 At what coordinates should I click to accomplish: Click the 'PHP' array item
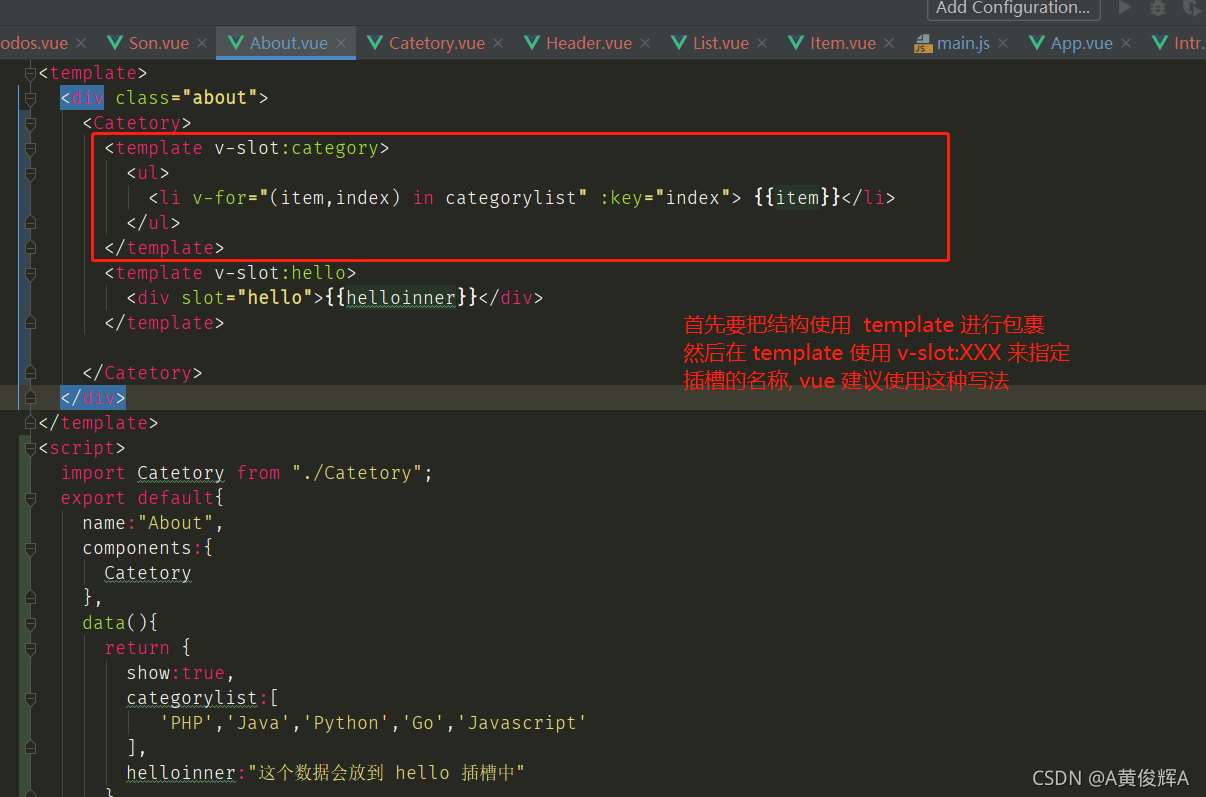coord(187,723)
